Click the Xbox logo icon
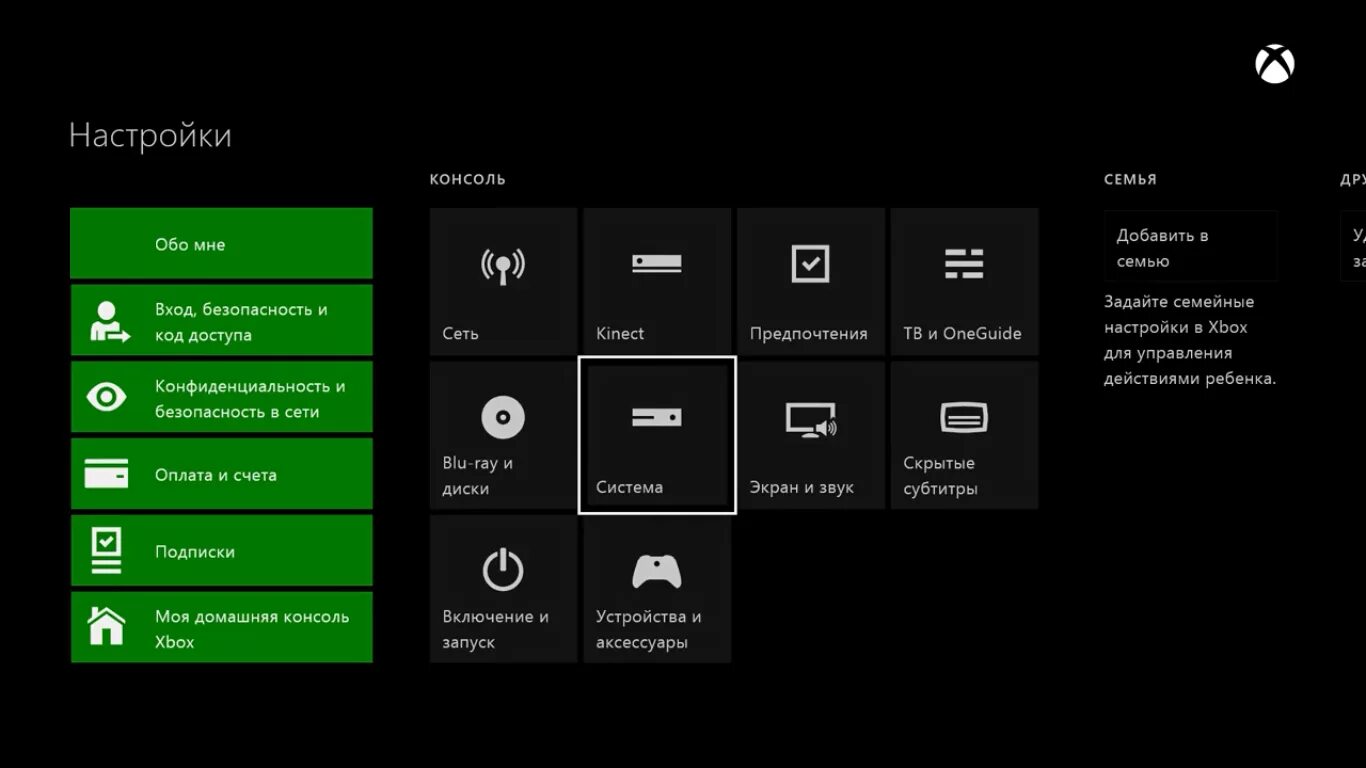Screen dimensions: 1366x768 coord(1274,65)
